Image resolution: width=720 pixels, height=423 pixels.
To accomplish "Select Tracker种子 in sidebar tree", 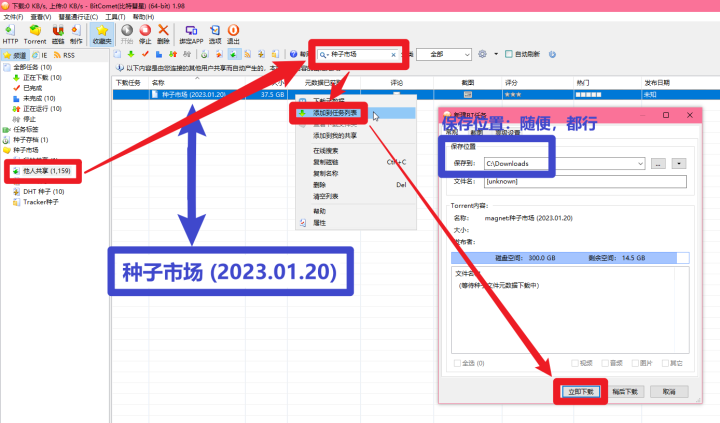I will pyautogui.click(x=41, y=202).
